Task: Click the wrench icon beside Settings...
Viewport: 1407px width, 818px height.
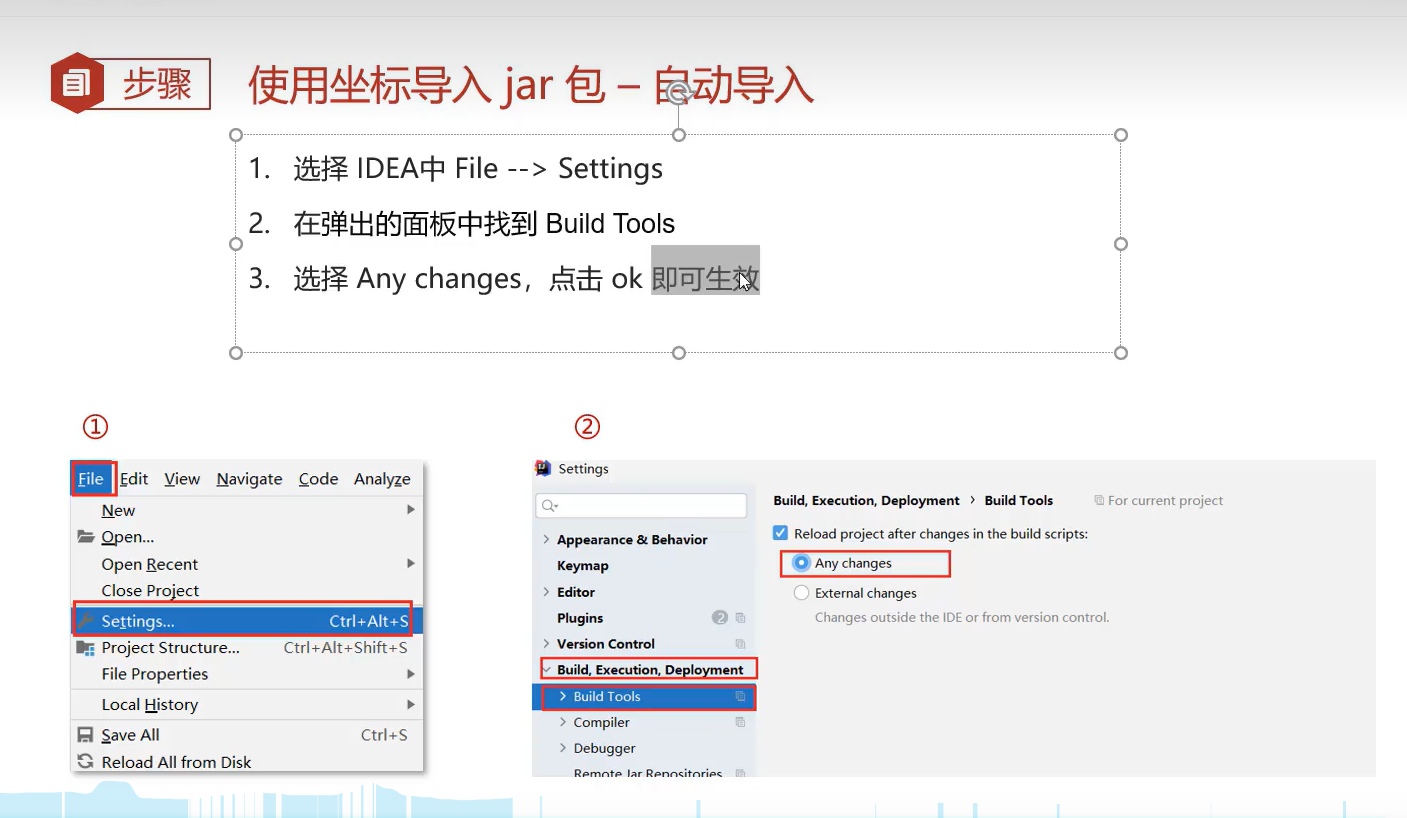Action: (x=86, y=621)
